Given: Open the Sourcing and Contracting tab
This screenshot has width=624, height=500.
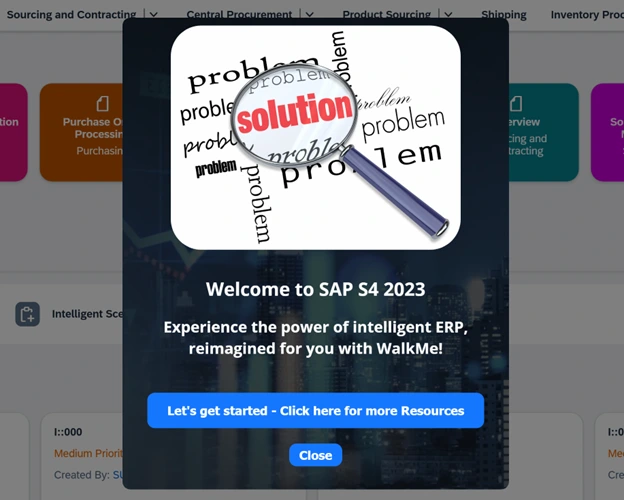Looking at the screenshot, I should (72, 15).
